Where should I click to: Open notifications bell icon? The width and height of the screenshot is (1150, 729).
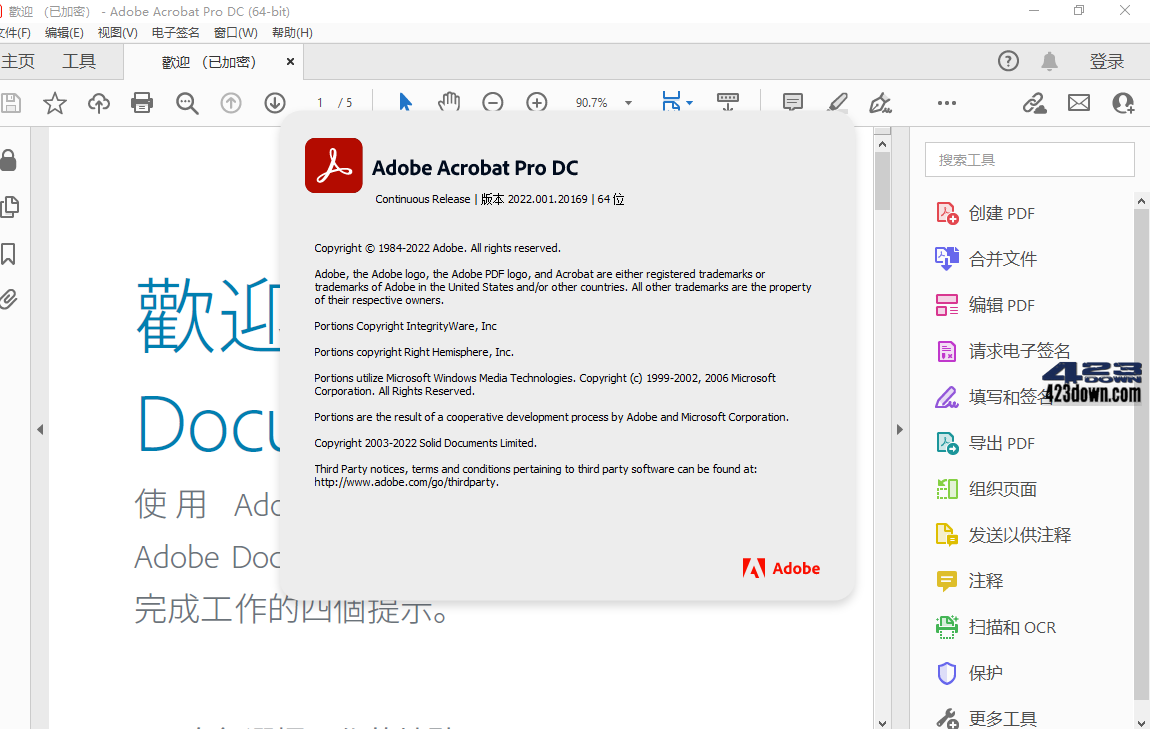click(x=1050, y=61)
